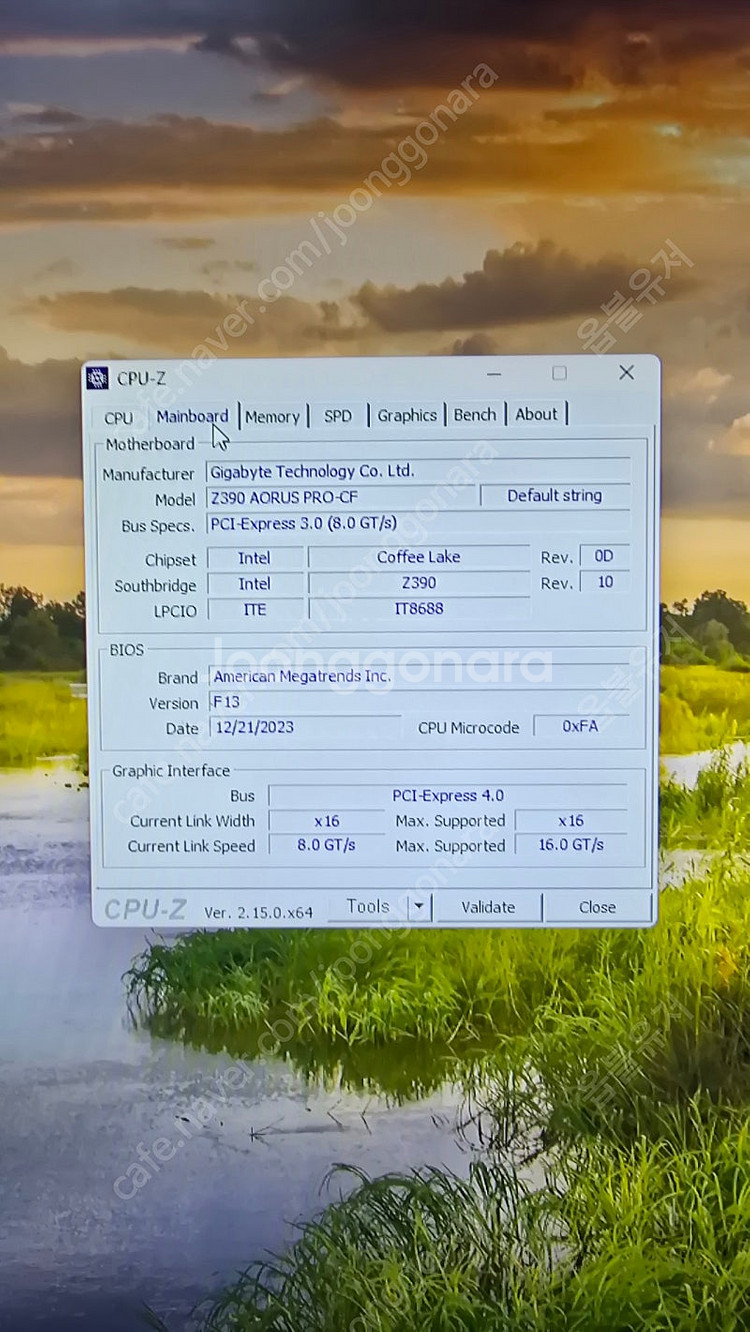
Task: Select the Mainboard tab
Action: coord(192,416)
